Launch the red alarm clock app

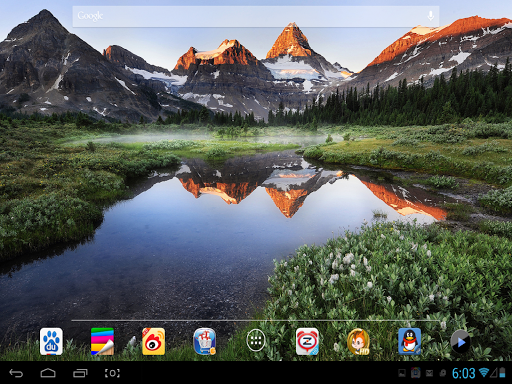coord(307,341)
